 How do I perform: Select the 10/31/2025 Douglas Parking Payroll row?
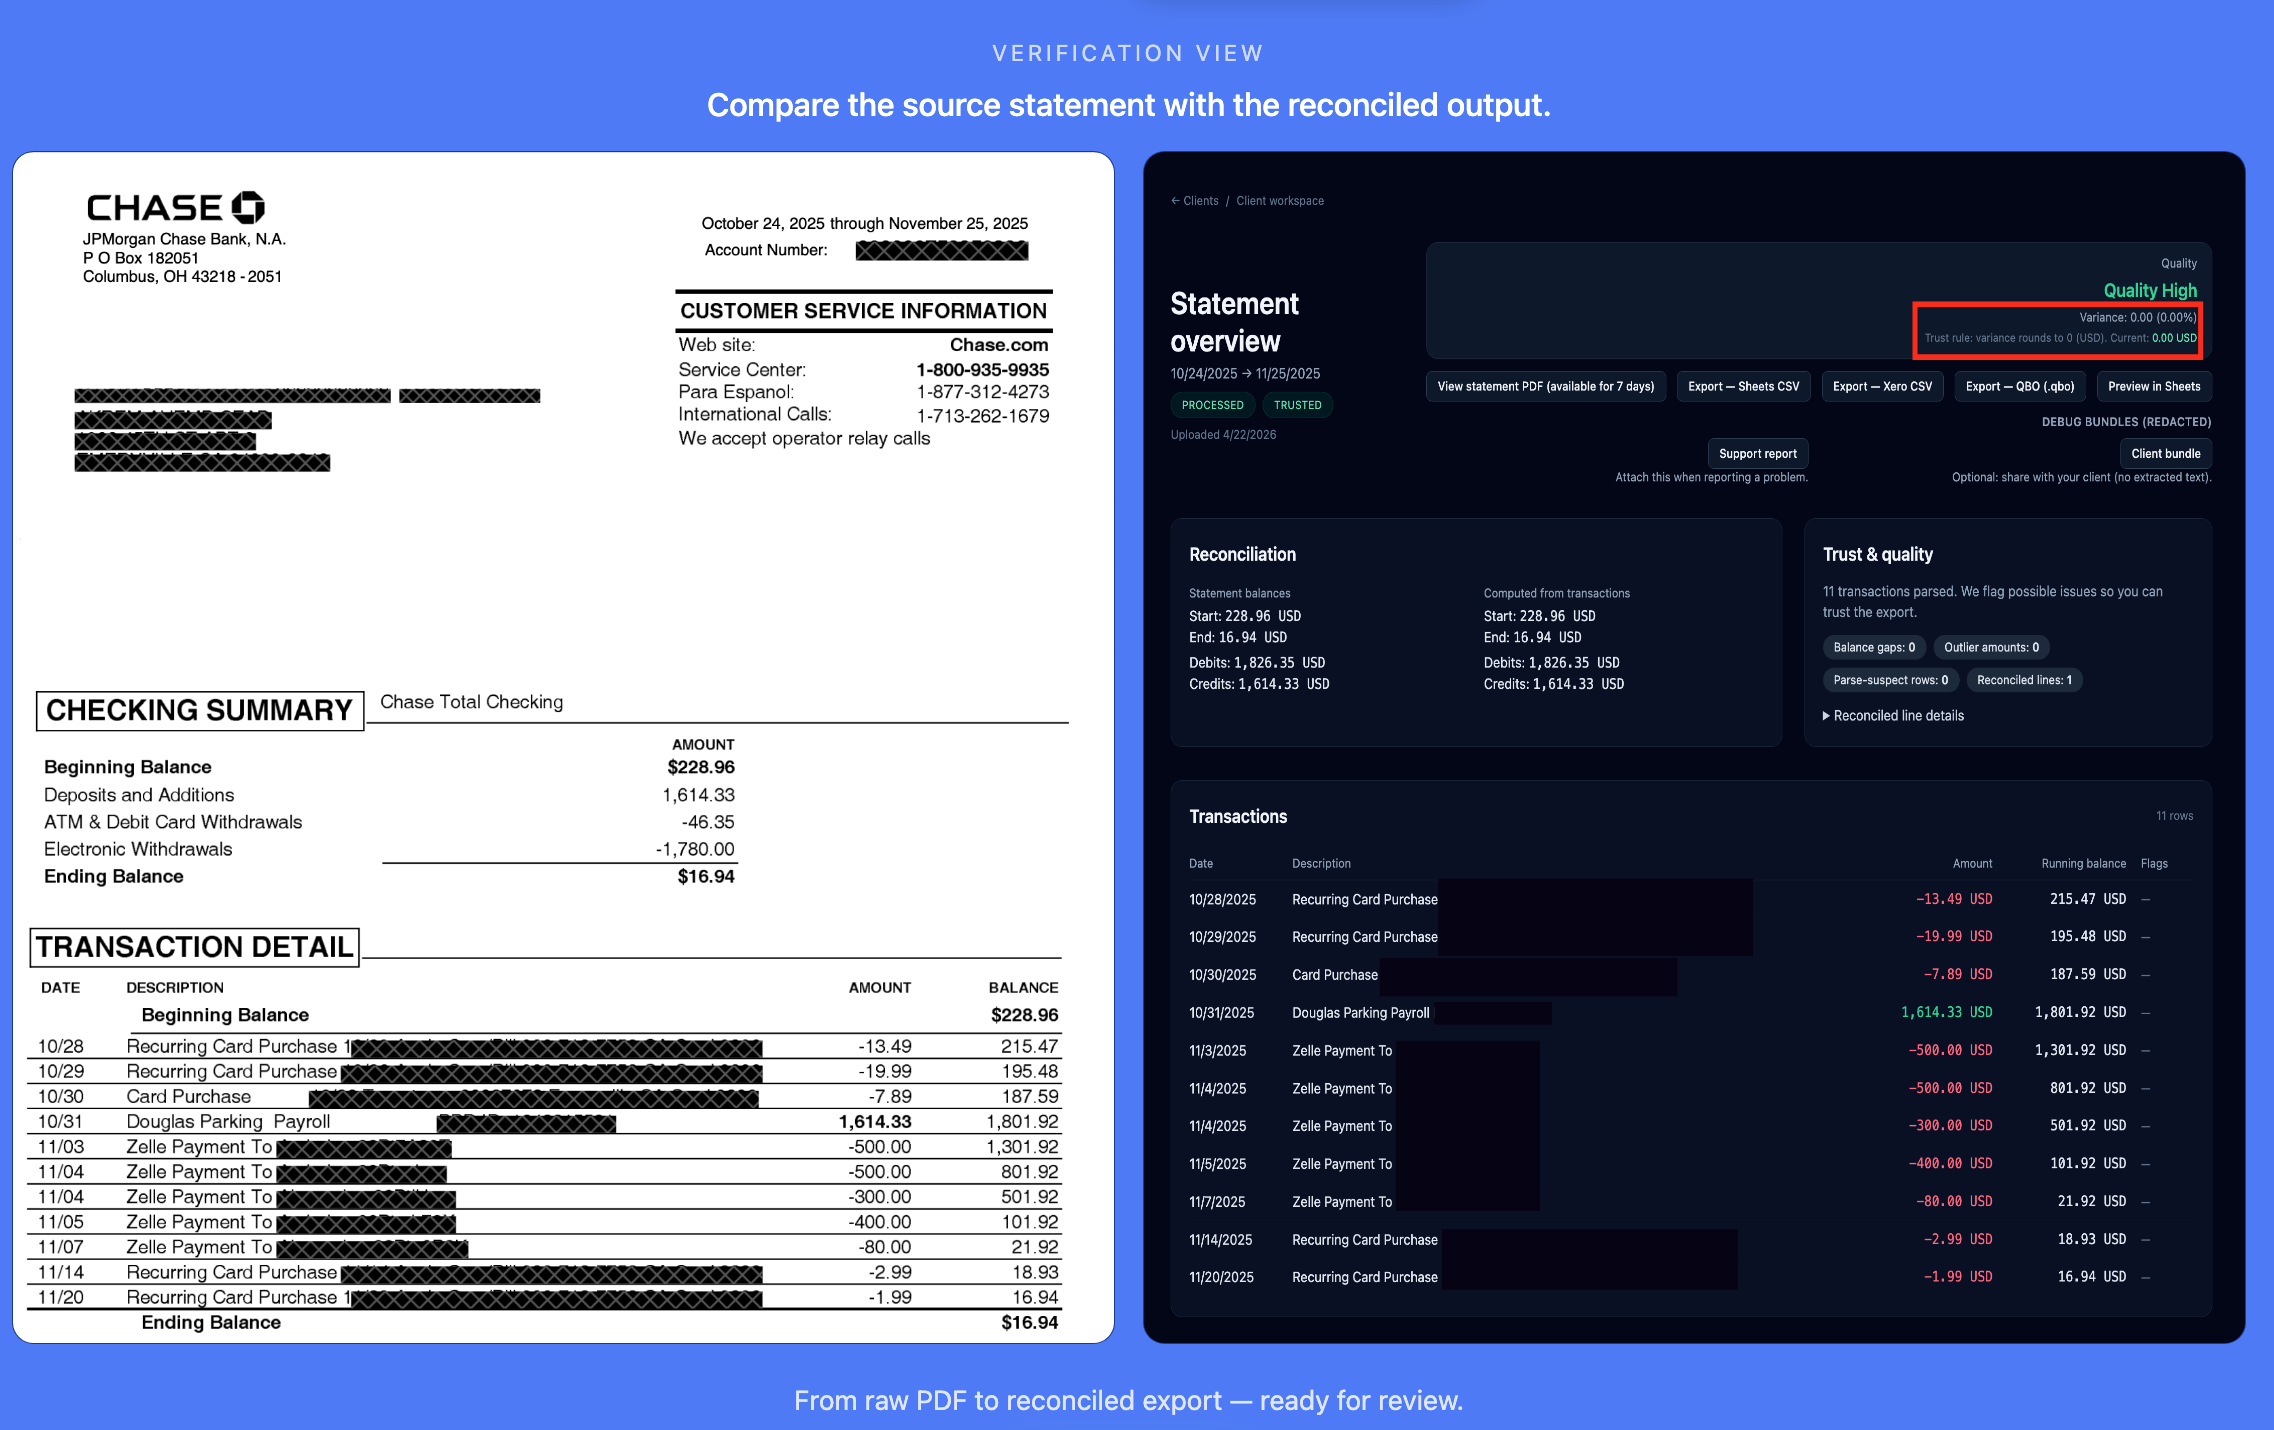(1690, 1012)
